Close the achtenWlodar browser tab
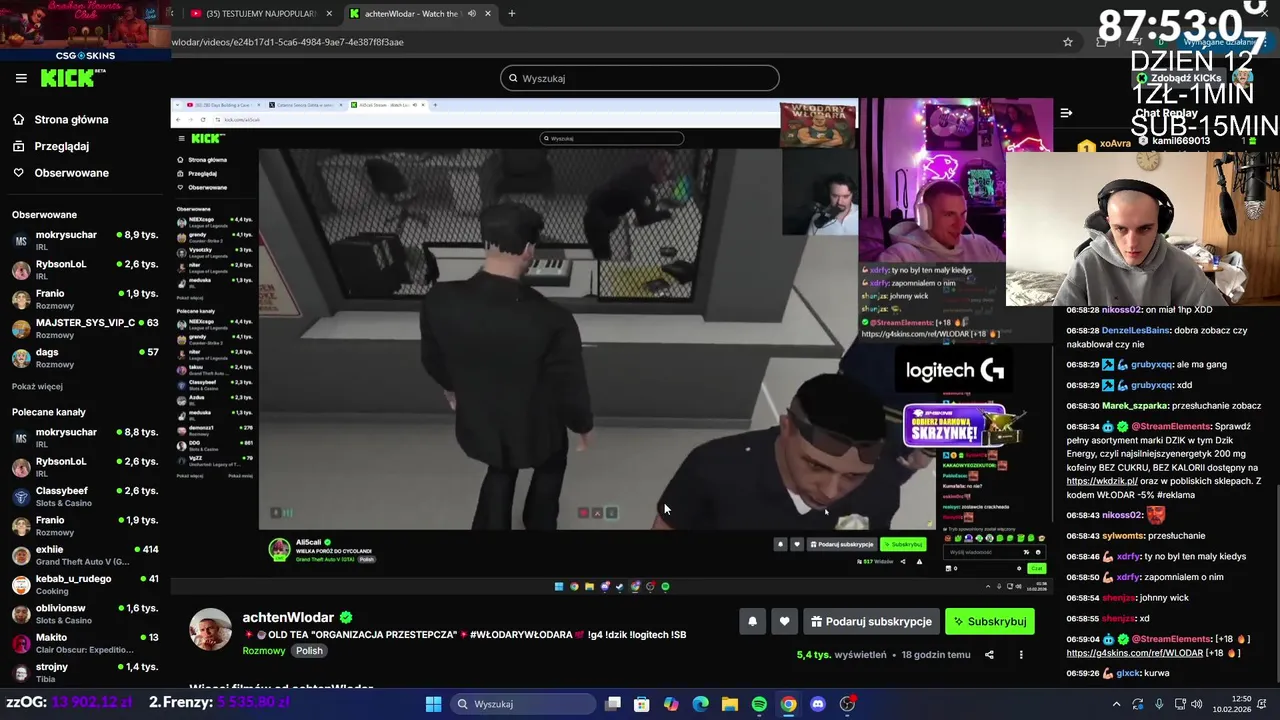The width and height of the screenshot is (1280, 720). pos(488,14)
